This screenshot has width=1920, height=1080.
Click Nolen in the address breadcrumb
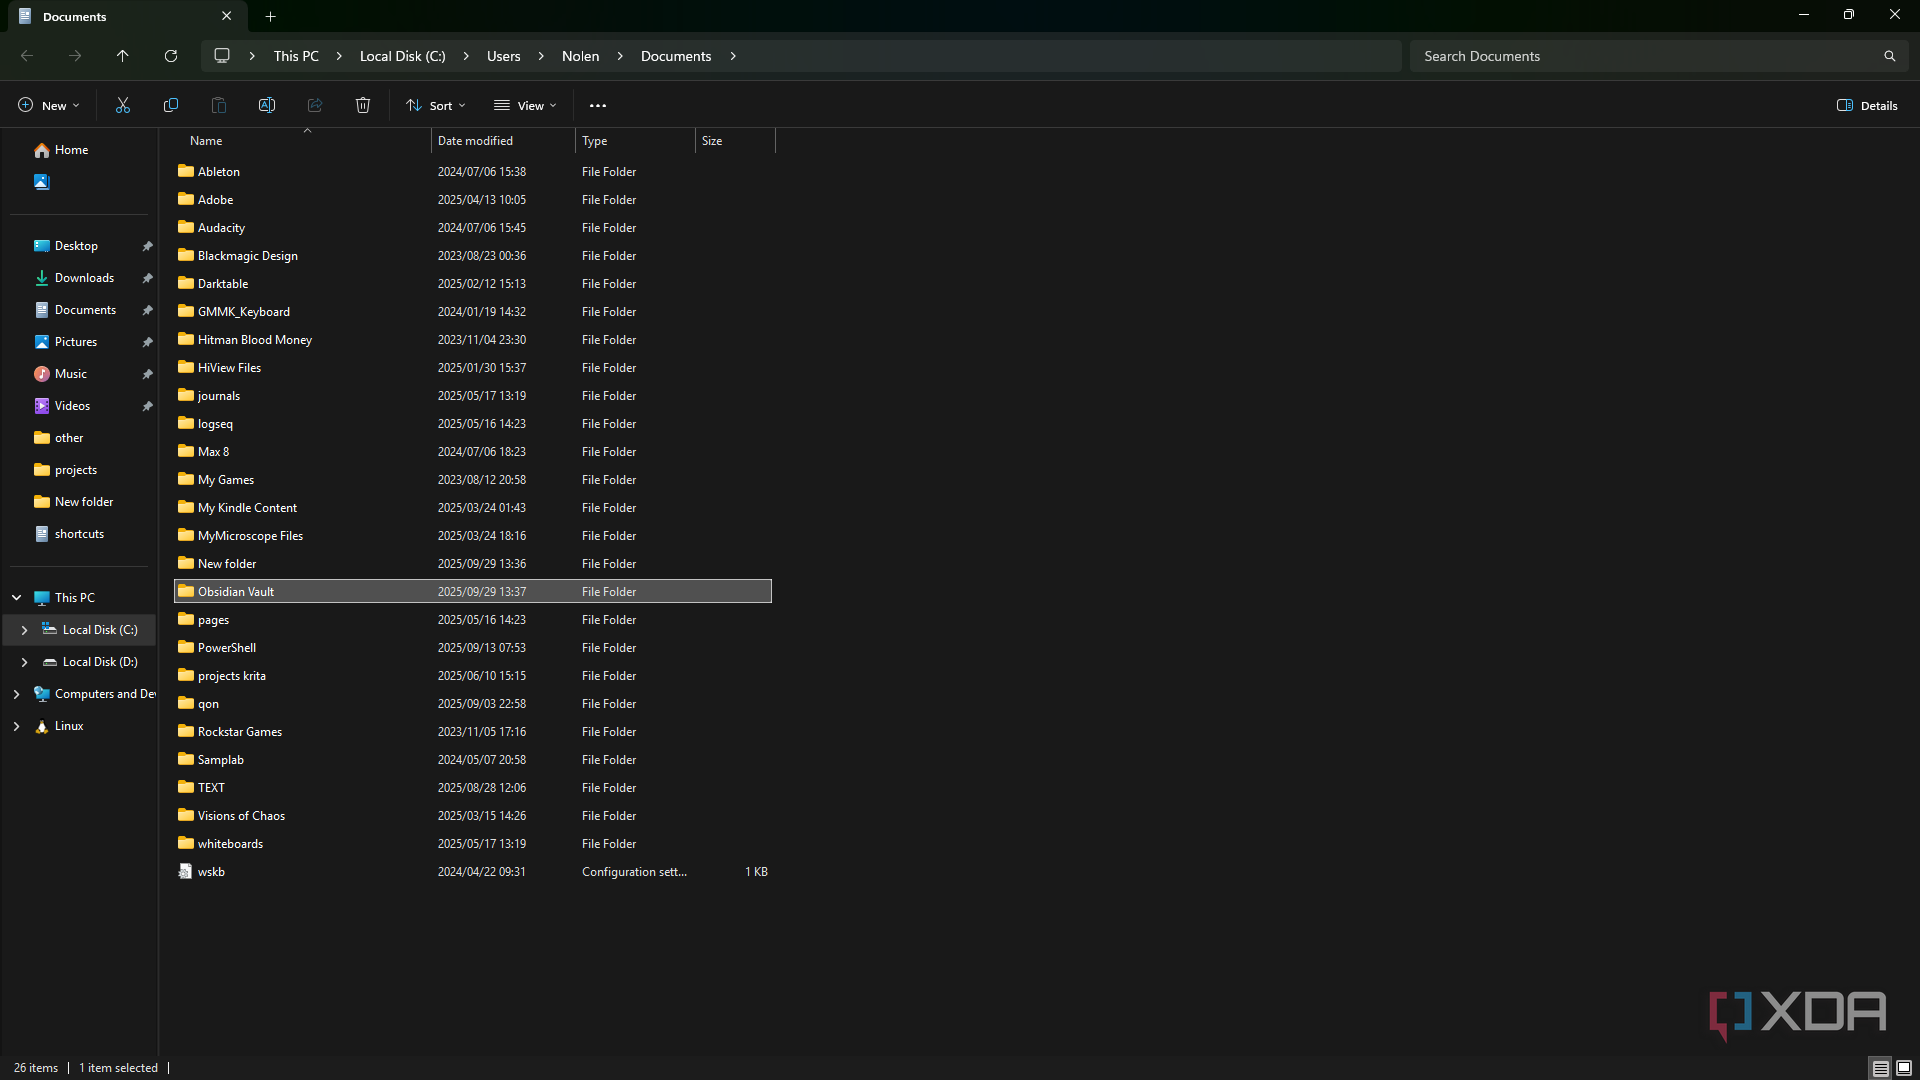coord(581,56)
